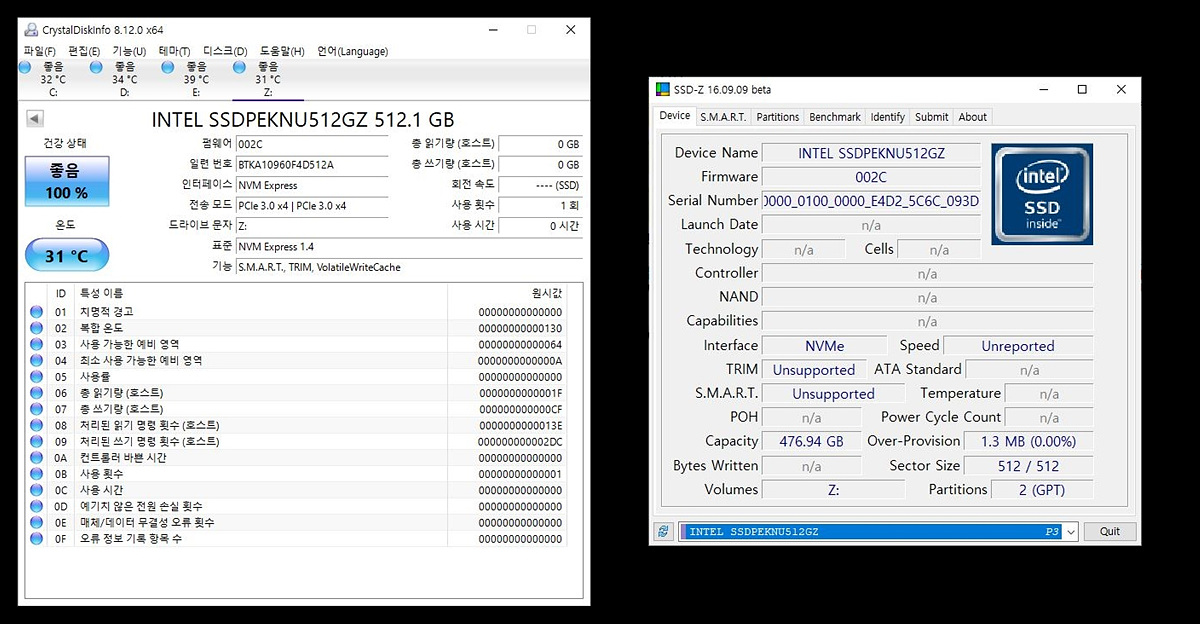The width and height of the screenshot is (1200, 624).
Task: Click the Intel SSD inside logo
Action: point(1042,194)
